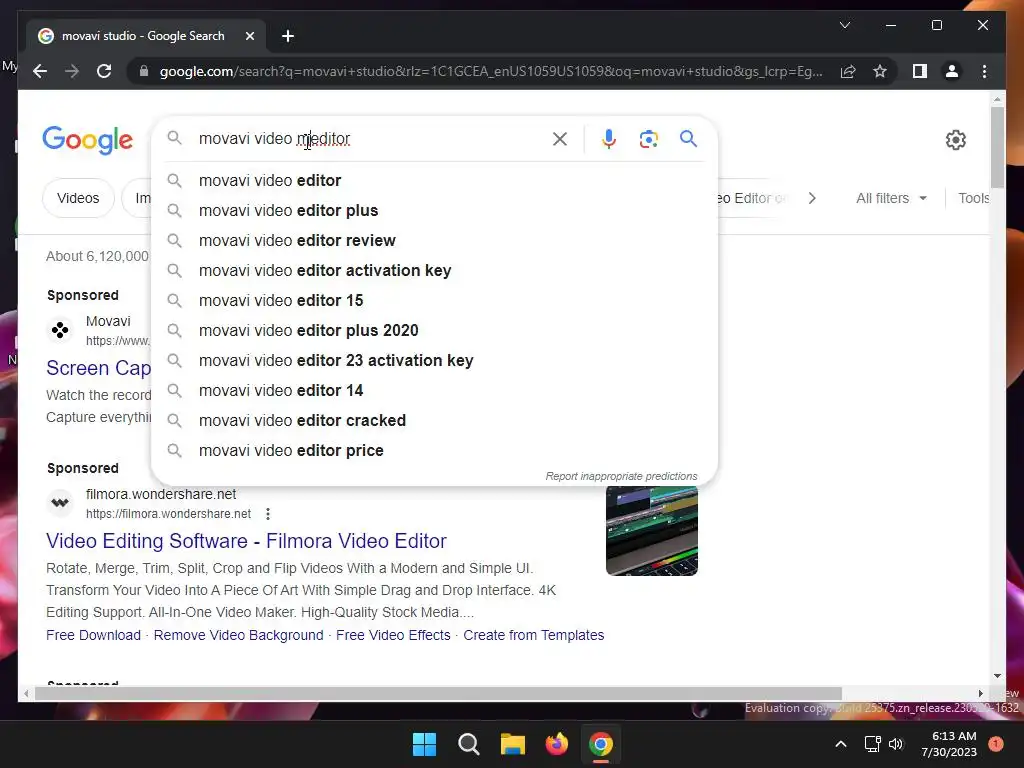1024x768 pixels.
Task: Reload the page with refresh icon
Action: 104,71
